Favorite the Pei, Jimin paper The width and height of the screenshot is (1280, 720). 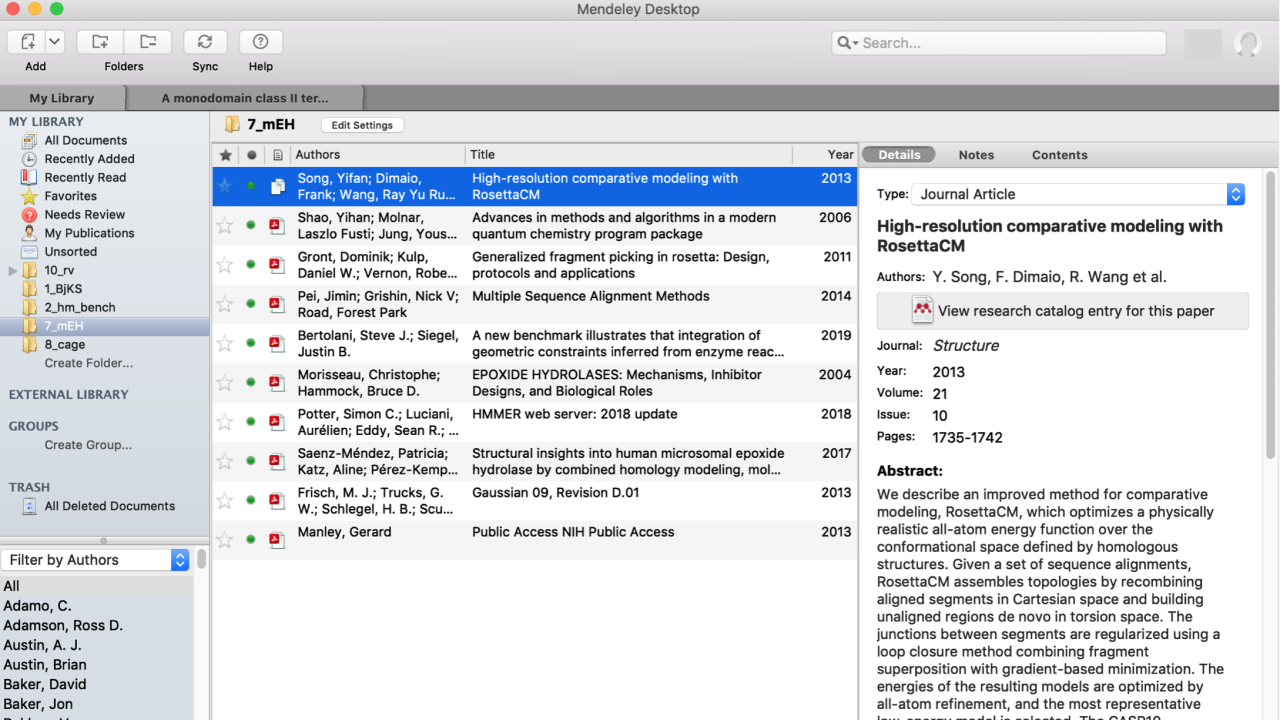click(x=225, y=304)
